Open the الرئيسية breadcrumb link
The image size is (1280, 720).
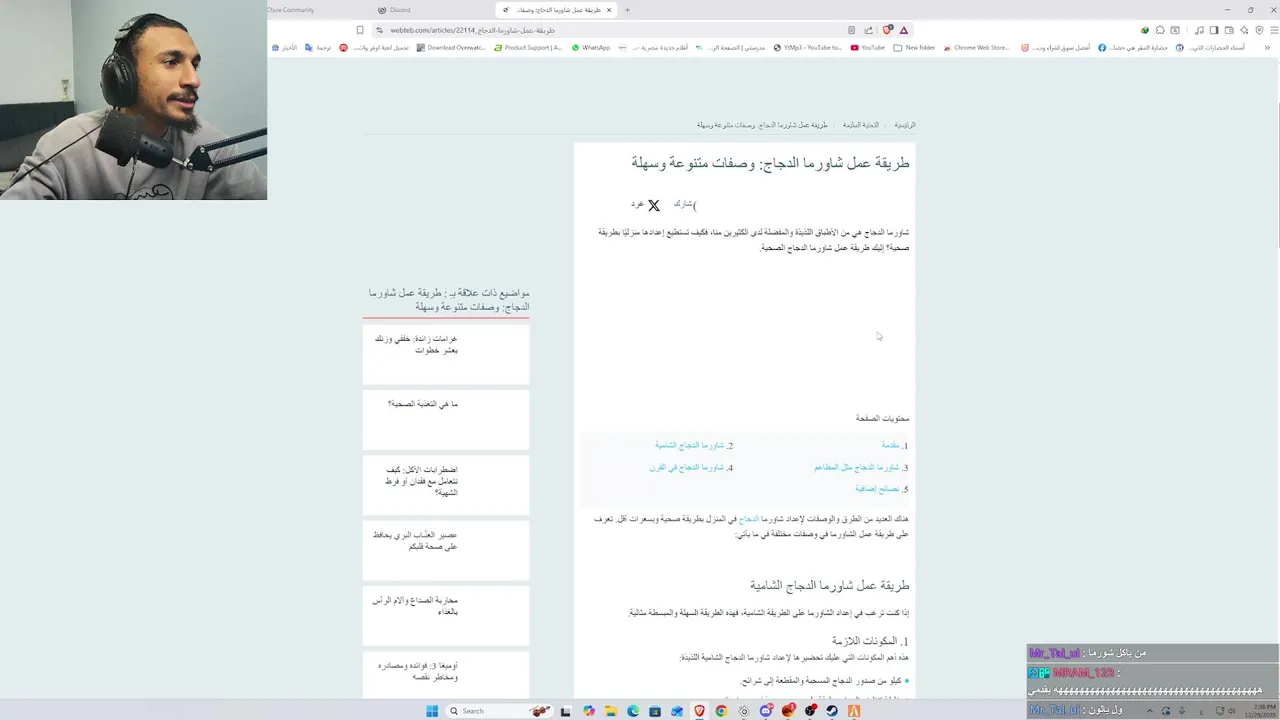coord(904,125)
